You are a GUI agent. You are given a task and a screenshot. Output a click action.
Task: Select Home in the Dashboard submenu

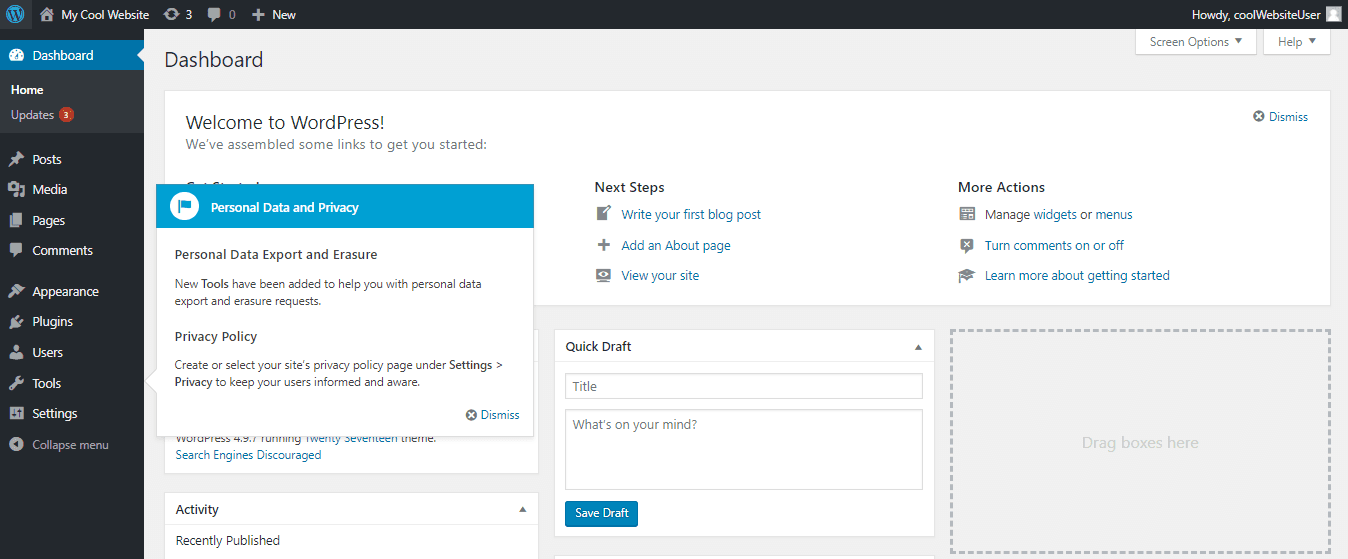coord(27,90)
